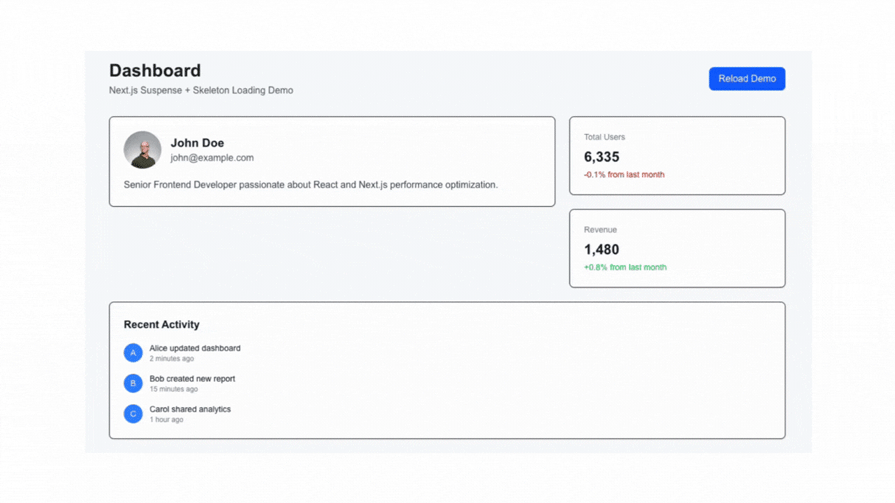Viewport: 895px width, 503px height.
Task: Open the 'Carol shared analytics' activity entry
Action: point(190,409)
